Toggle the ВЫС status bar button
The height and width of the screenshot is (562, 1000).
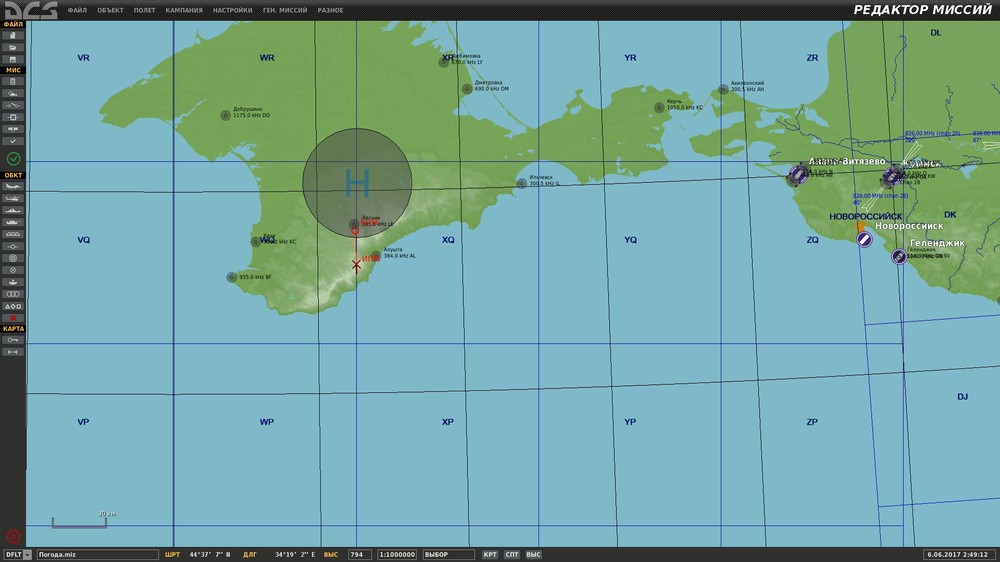tap(534, 554)
